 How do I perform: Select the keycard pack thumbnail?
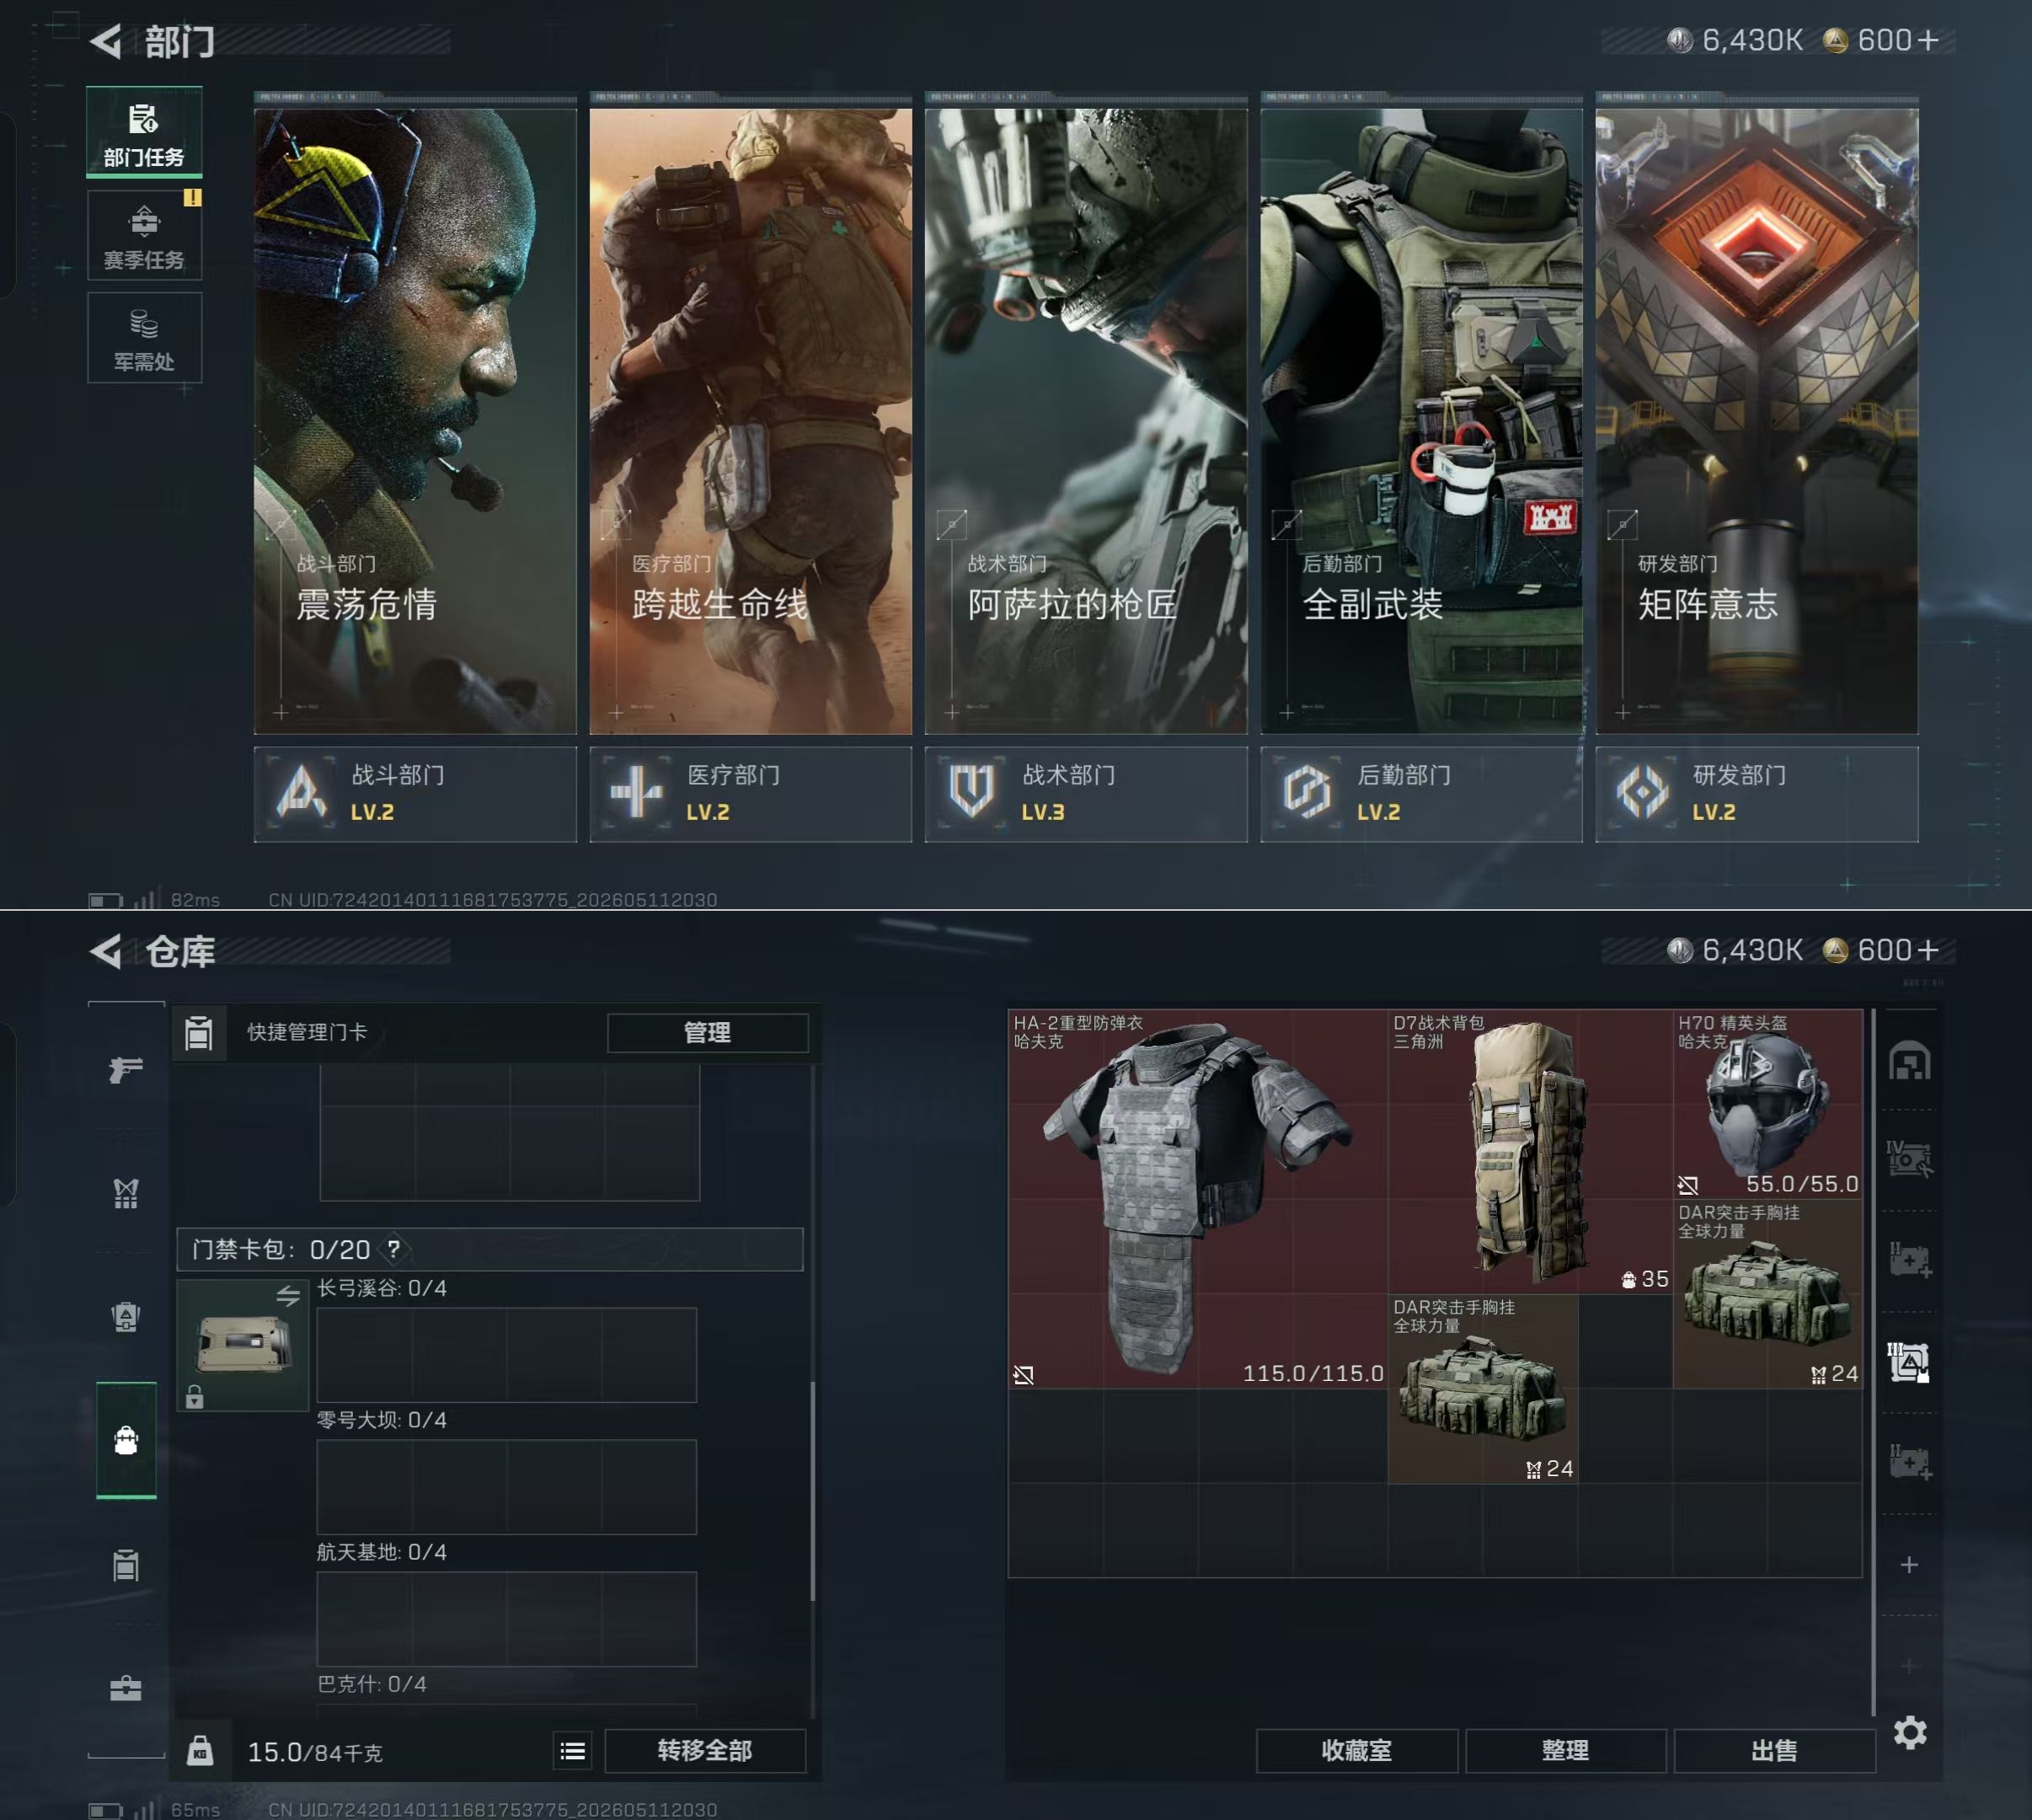point(243,1345)
